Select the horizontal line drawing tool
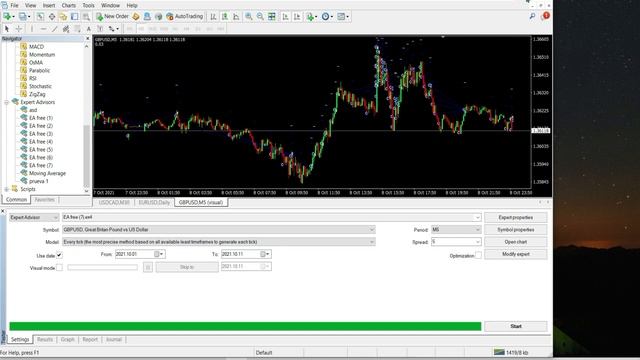Viewport: 640px width, 360px height. [43, 29]
